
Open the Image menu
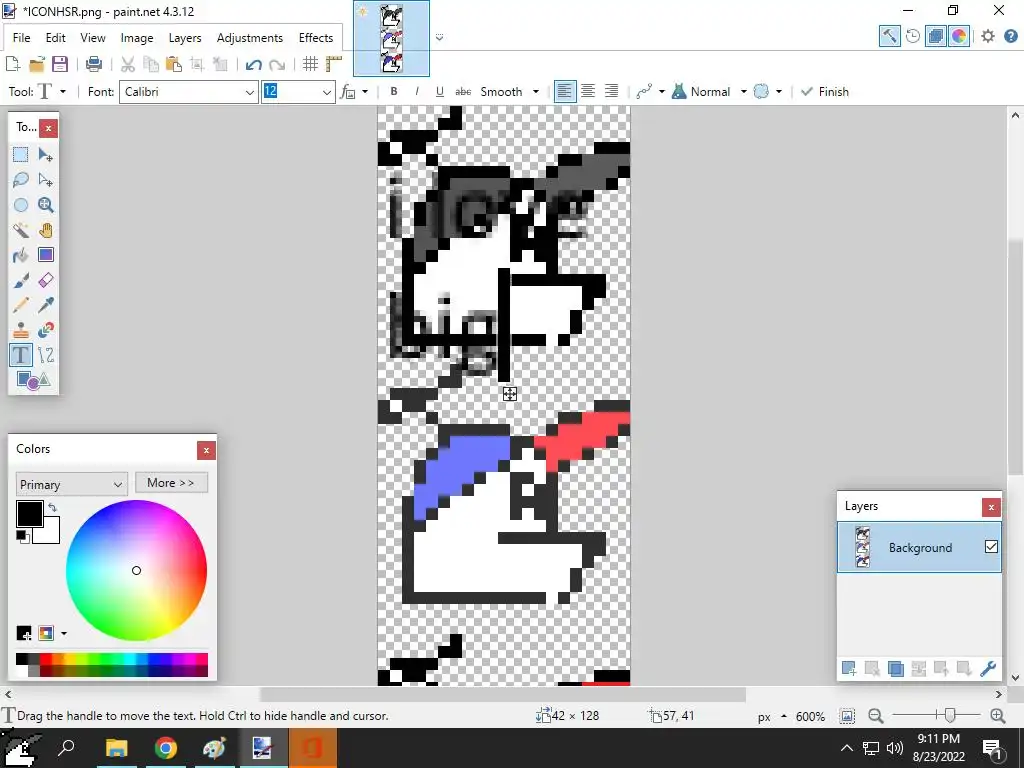coord(136,38)
